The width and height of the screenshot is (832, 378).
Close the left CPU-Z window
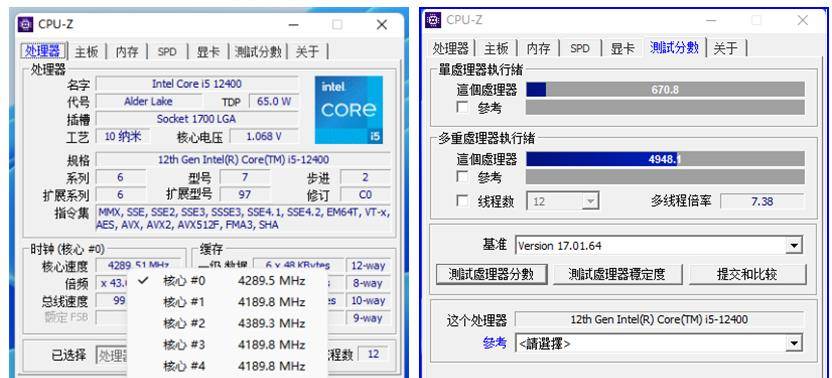382,24
